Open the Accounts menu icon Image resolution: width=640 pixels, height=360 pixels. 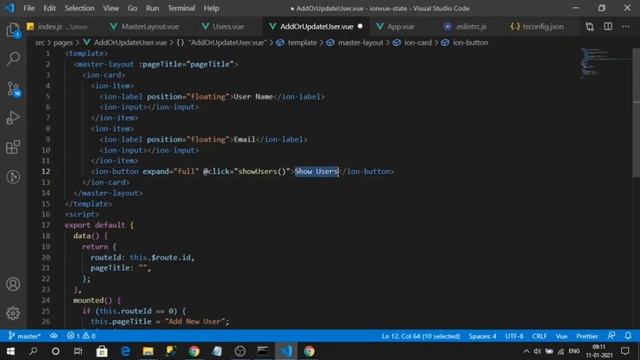(13, 284)
